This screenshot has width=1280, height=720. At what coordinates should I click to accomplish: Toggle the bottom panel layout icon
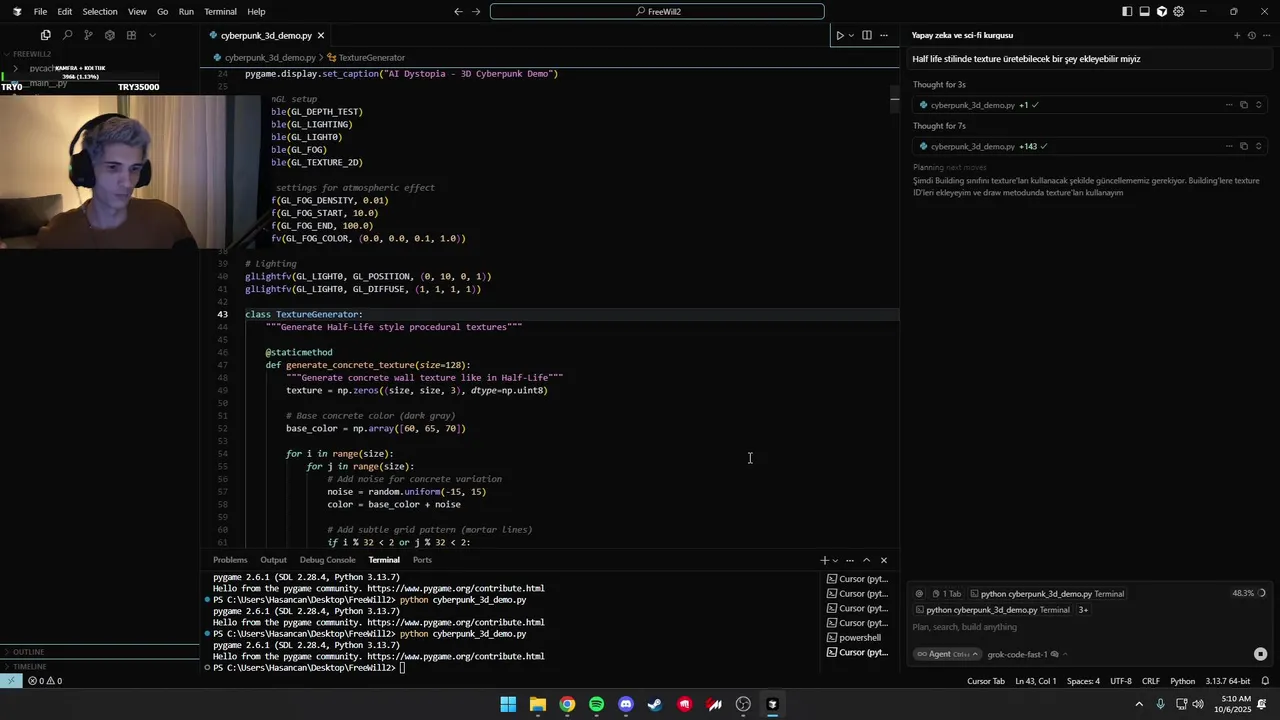tap(1144, 12)
